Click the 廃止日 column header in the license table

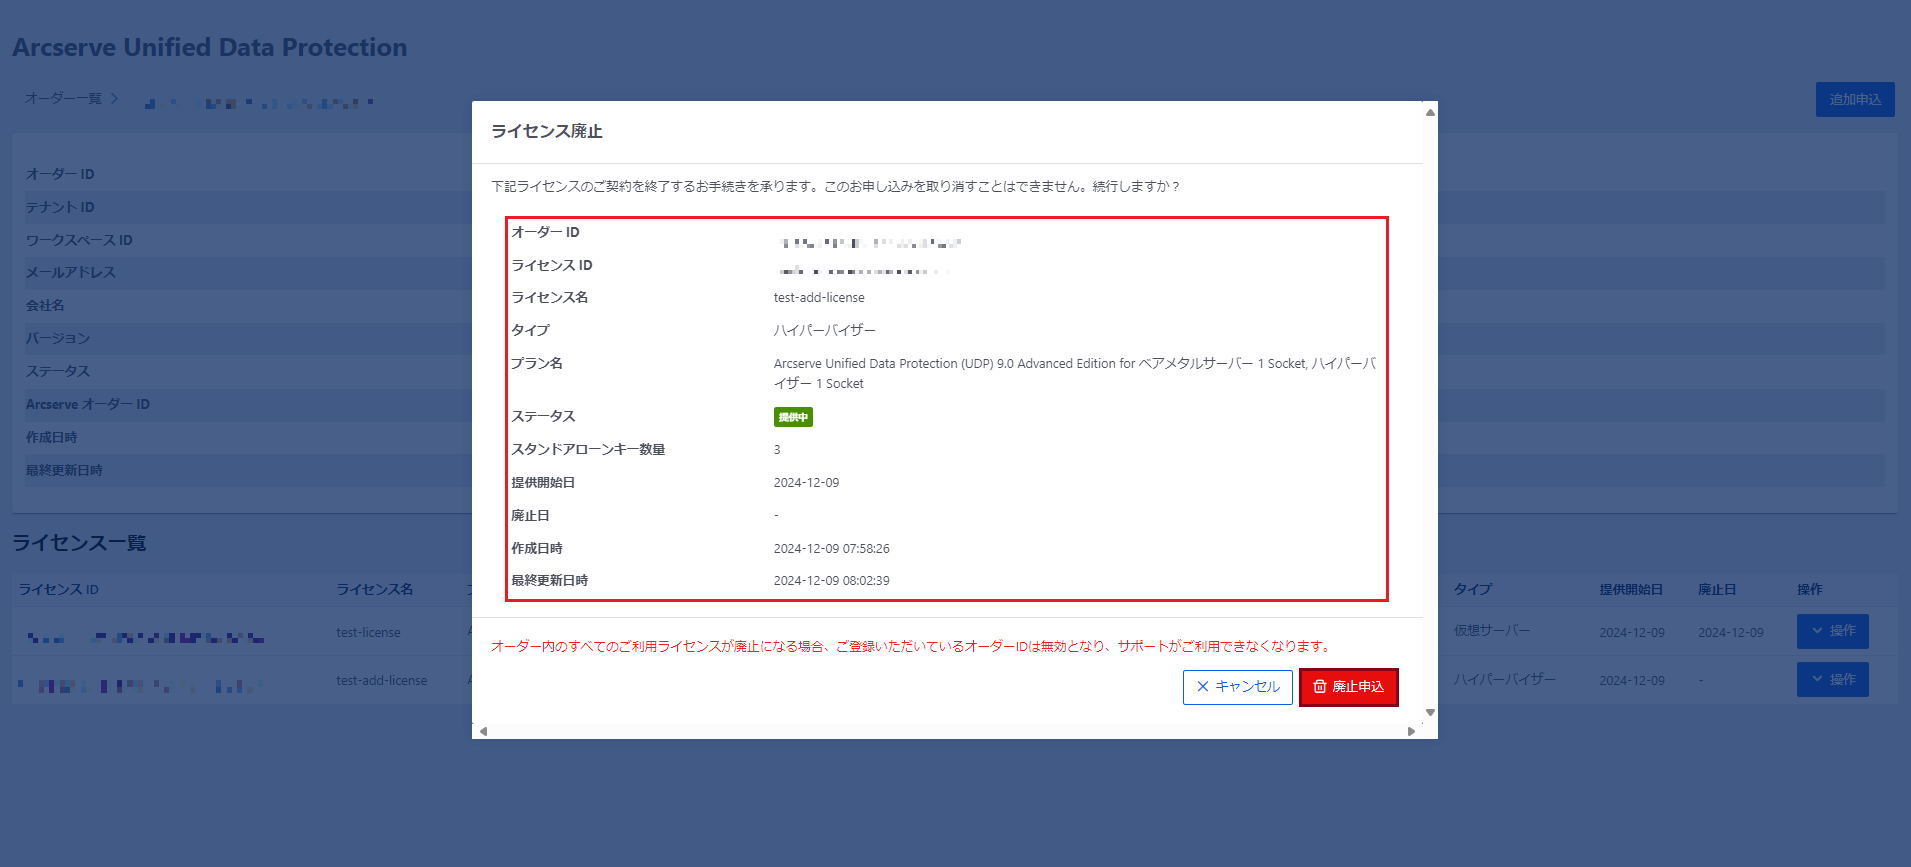point(1717,590)
